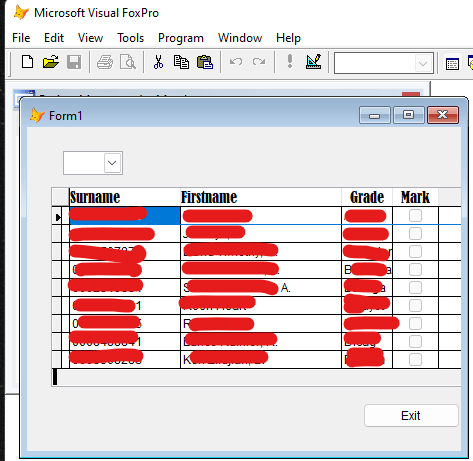Click the Command Window toolbar icon

click(452, 63)
